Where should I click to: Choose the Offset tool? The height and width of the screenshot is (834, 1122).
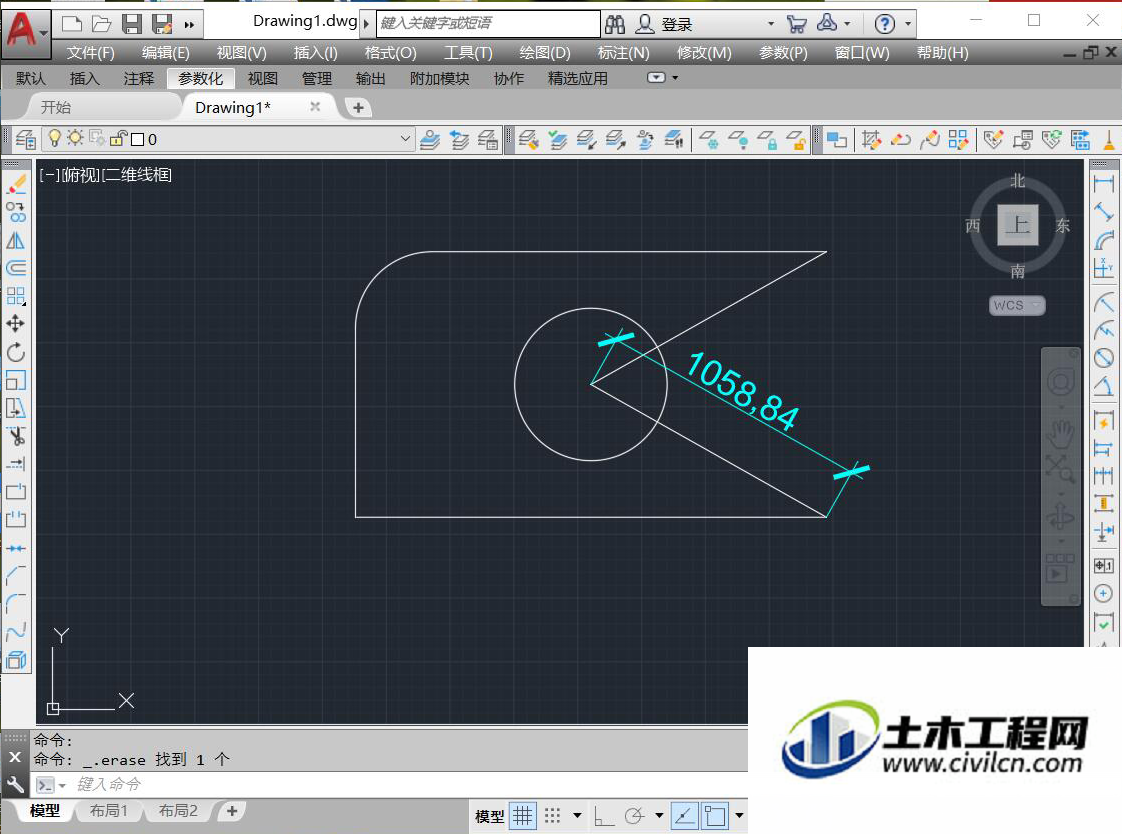pyautogui.click(x=16, y=268)
